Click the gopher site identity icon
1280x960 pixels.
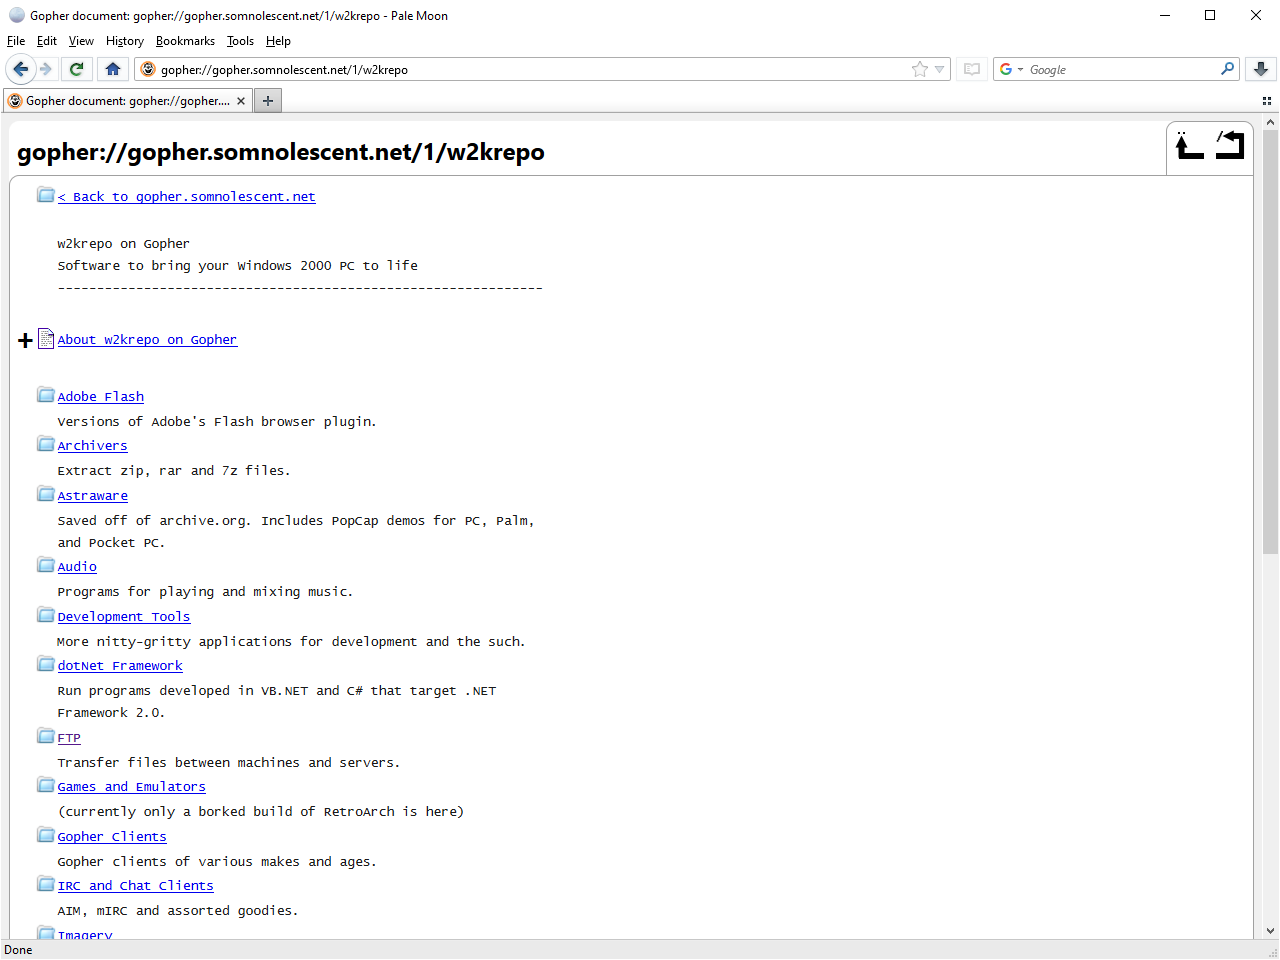tap(148, 69)
